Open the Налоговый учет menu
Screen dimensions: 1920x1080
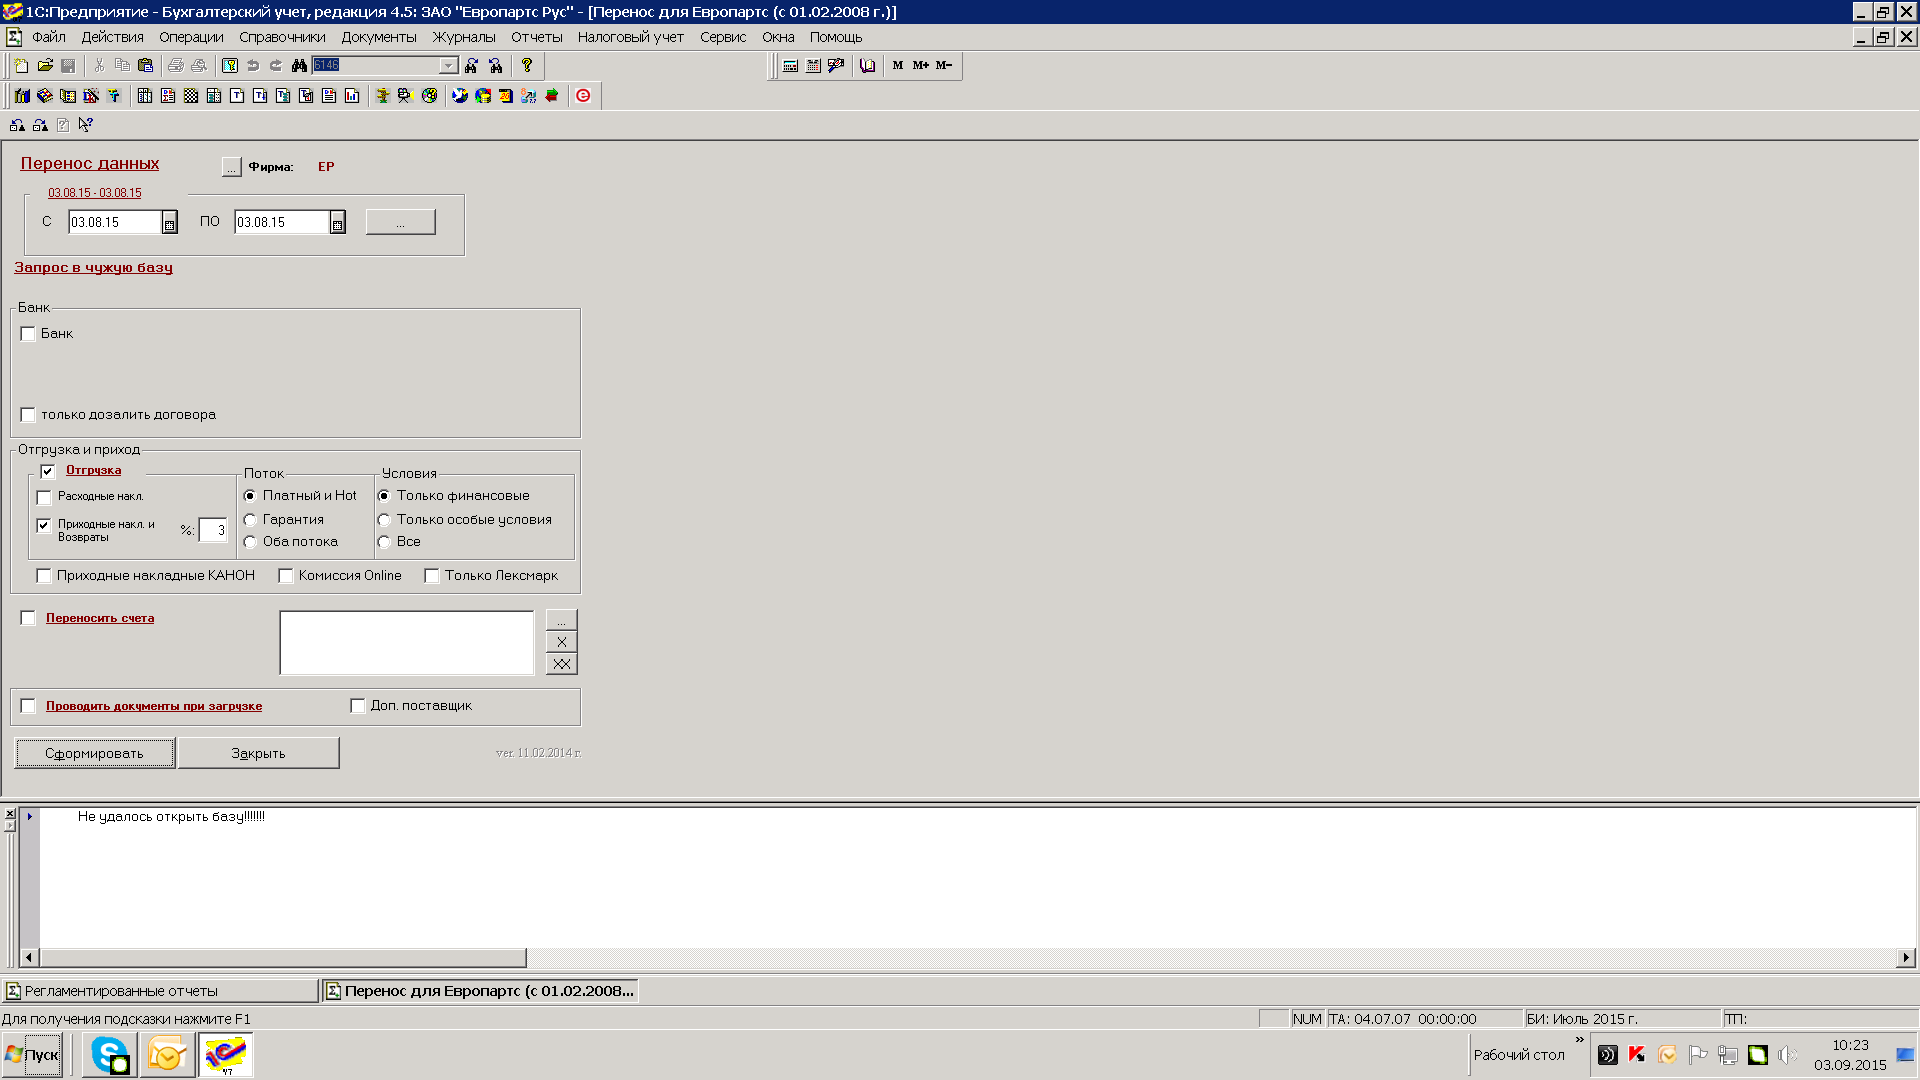(x=630, y=37)
